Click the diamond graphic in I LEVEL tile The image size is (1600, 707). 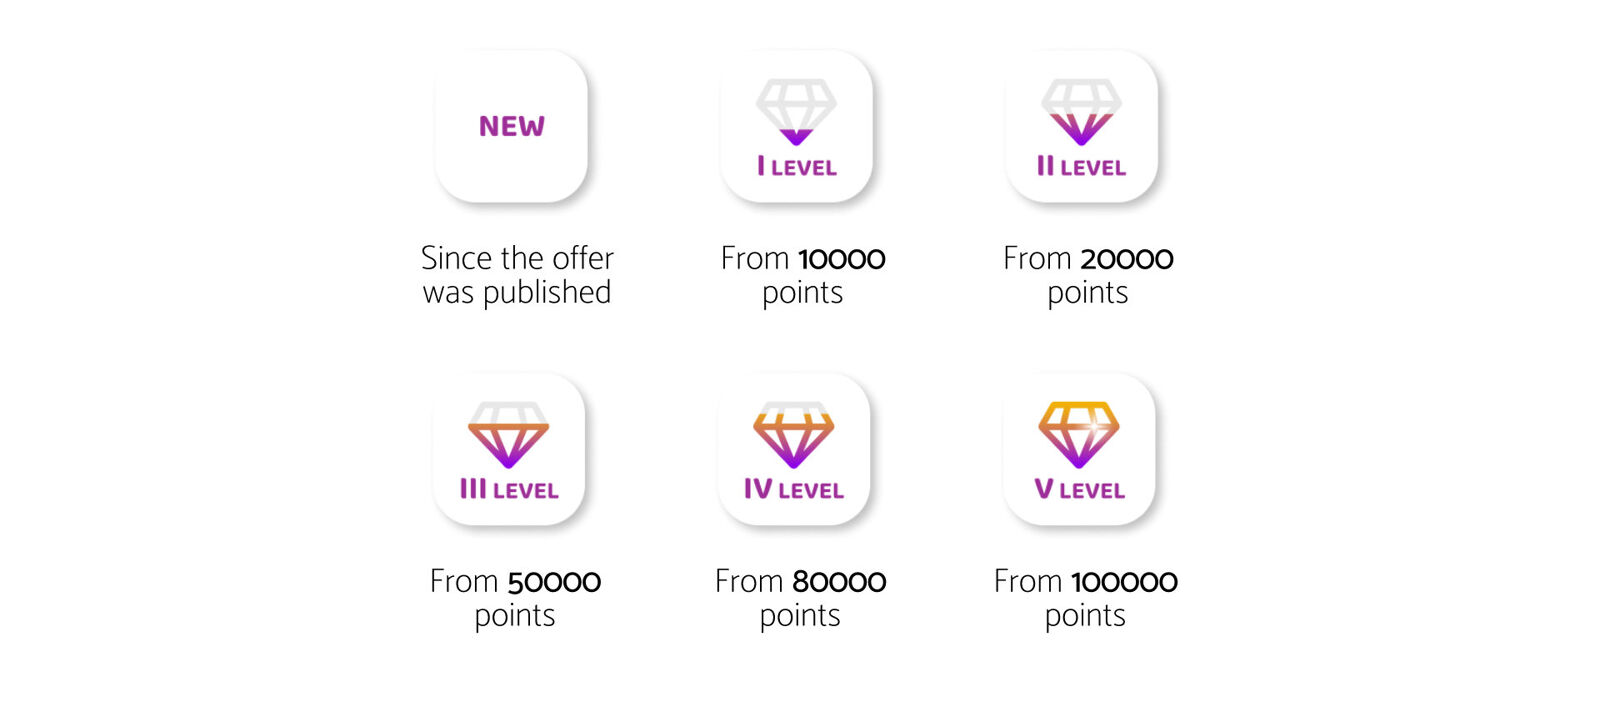click(x=796, y=112)
